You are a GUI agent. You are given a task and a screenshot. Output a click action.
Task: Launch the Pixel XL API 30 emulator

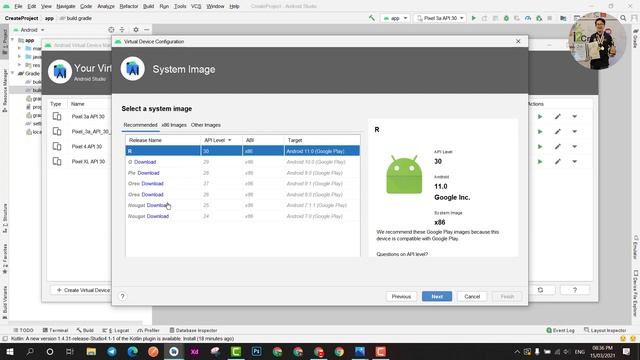point(540,162)
